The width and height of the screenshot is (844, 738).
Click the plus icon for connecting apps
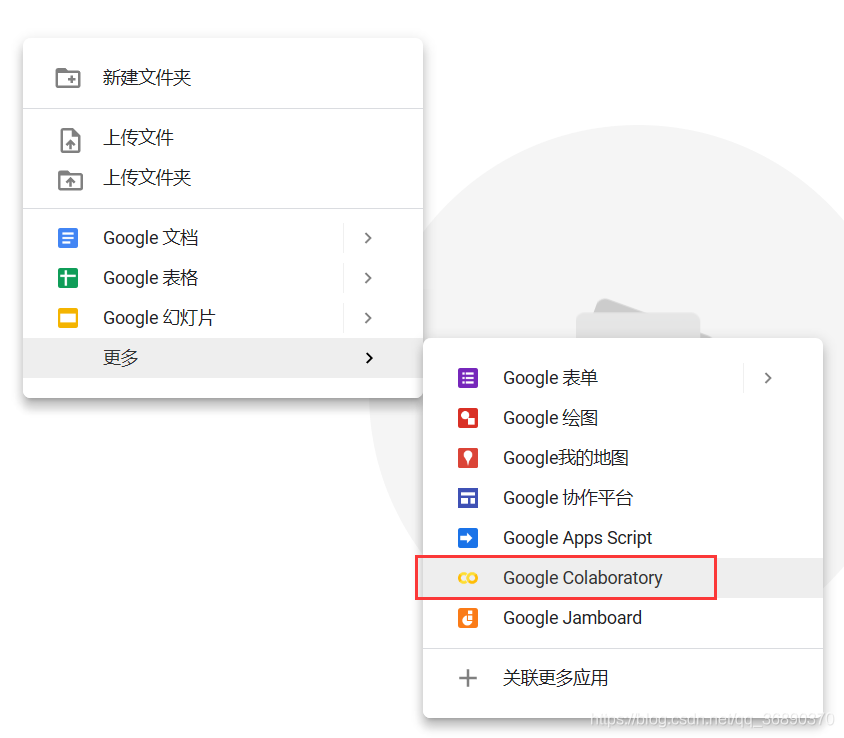tap(468, 678)
